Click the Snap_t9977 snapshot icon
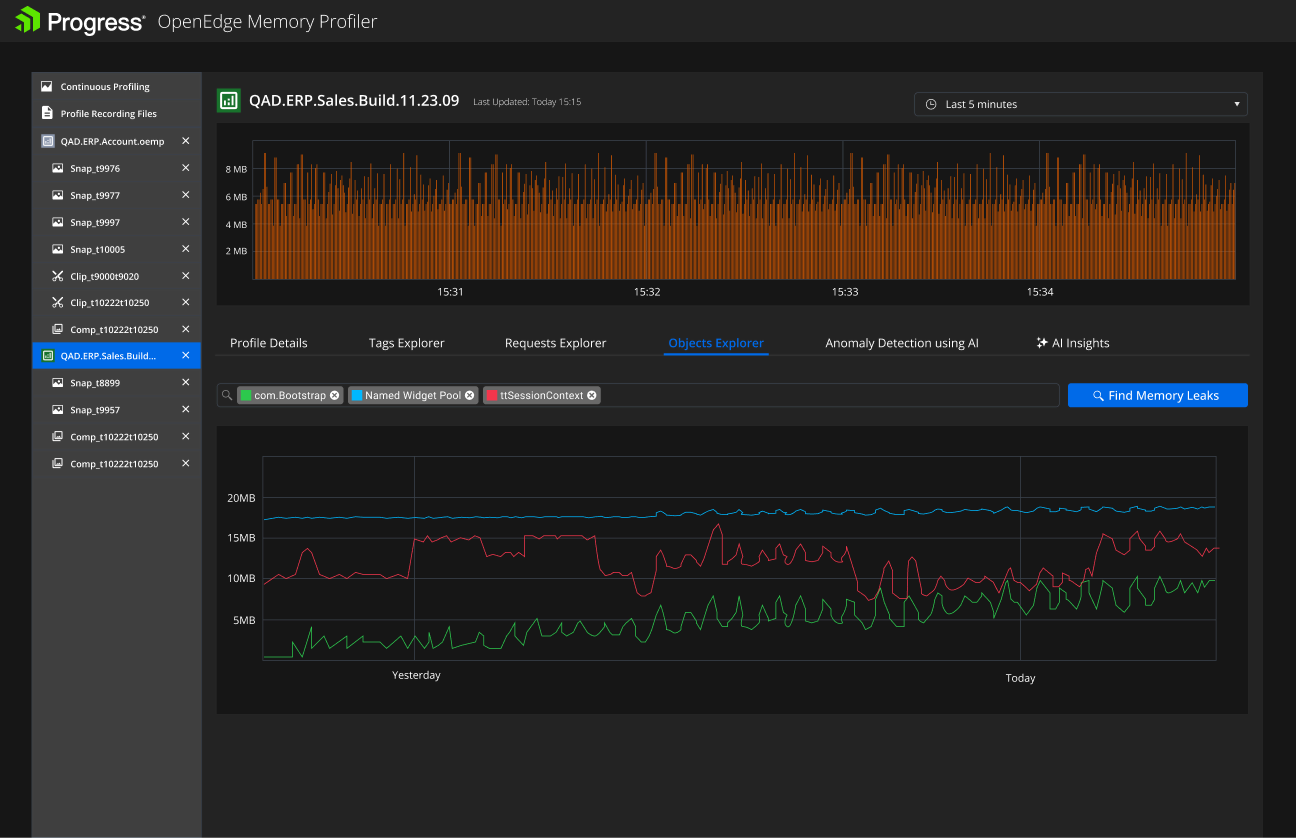This screenshot has width=1296, height=838. (x=58, y=195)
